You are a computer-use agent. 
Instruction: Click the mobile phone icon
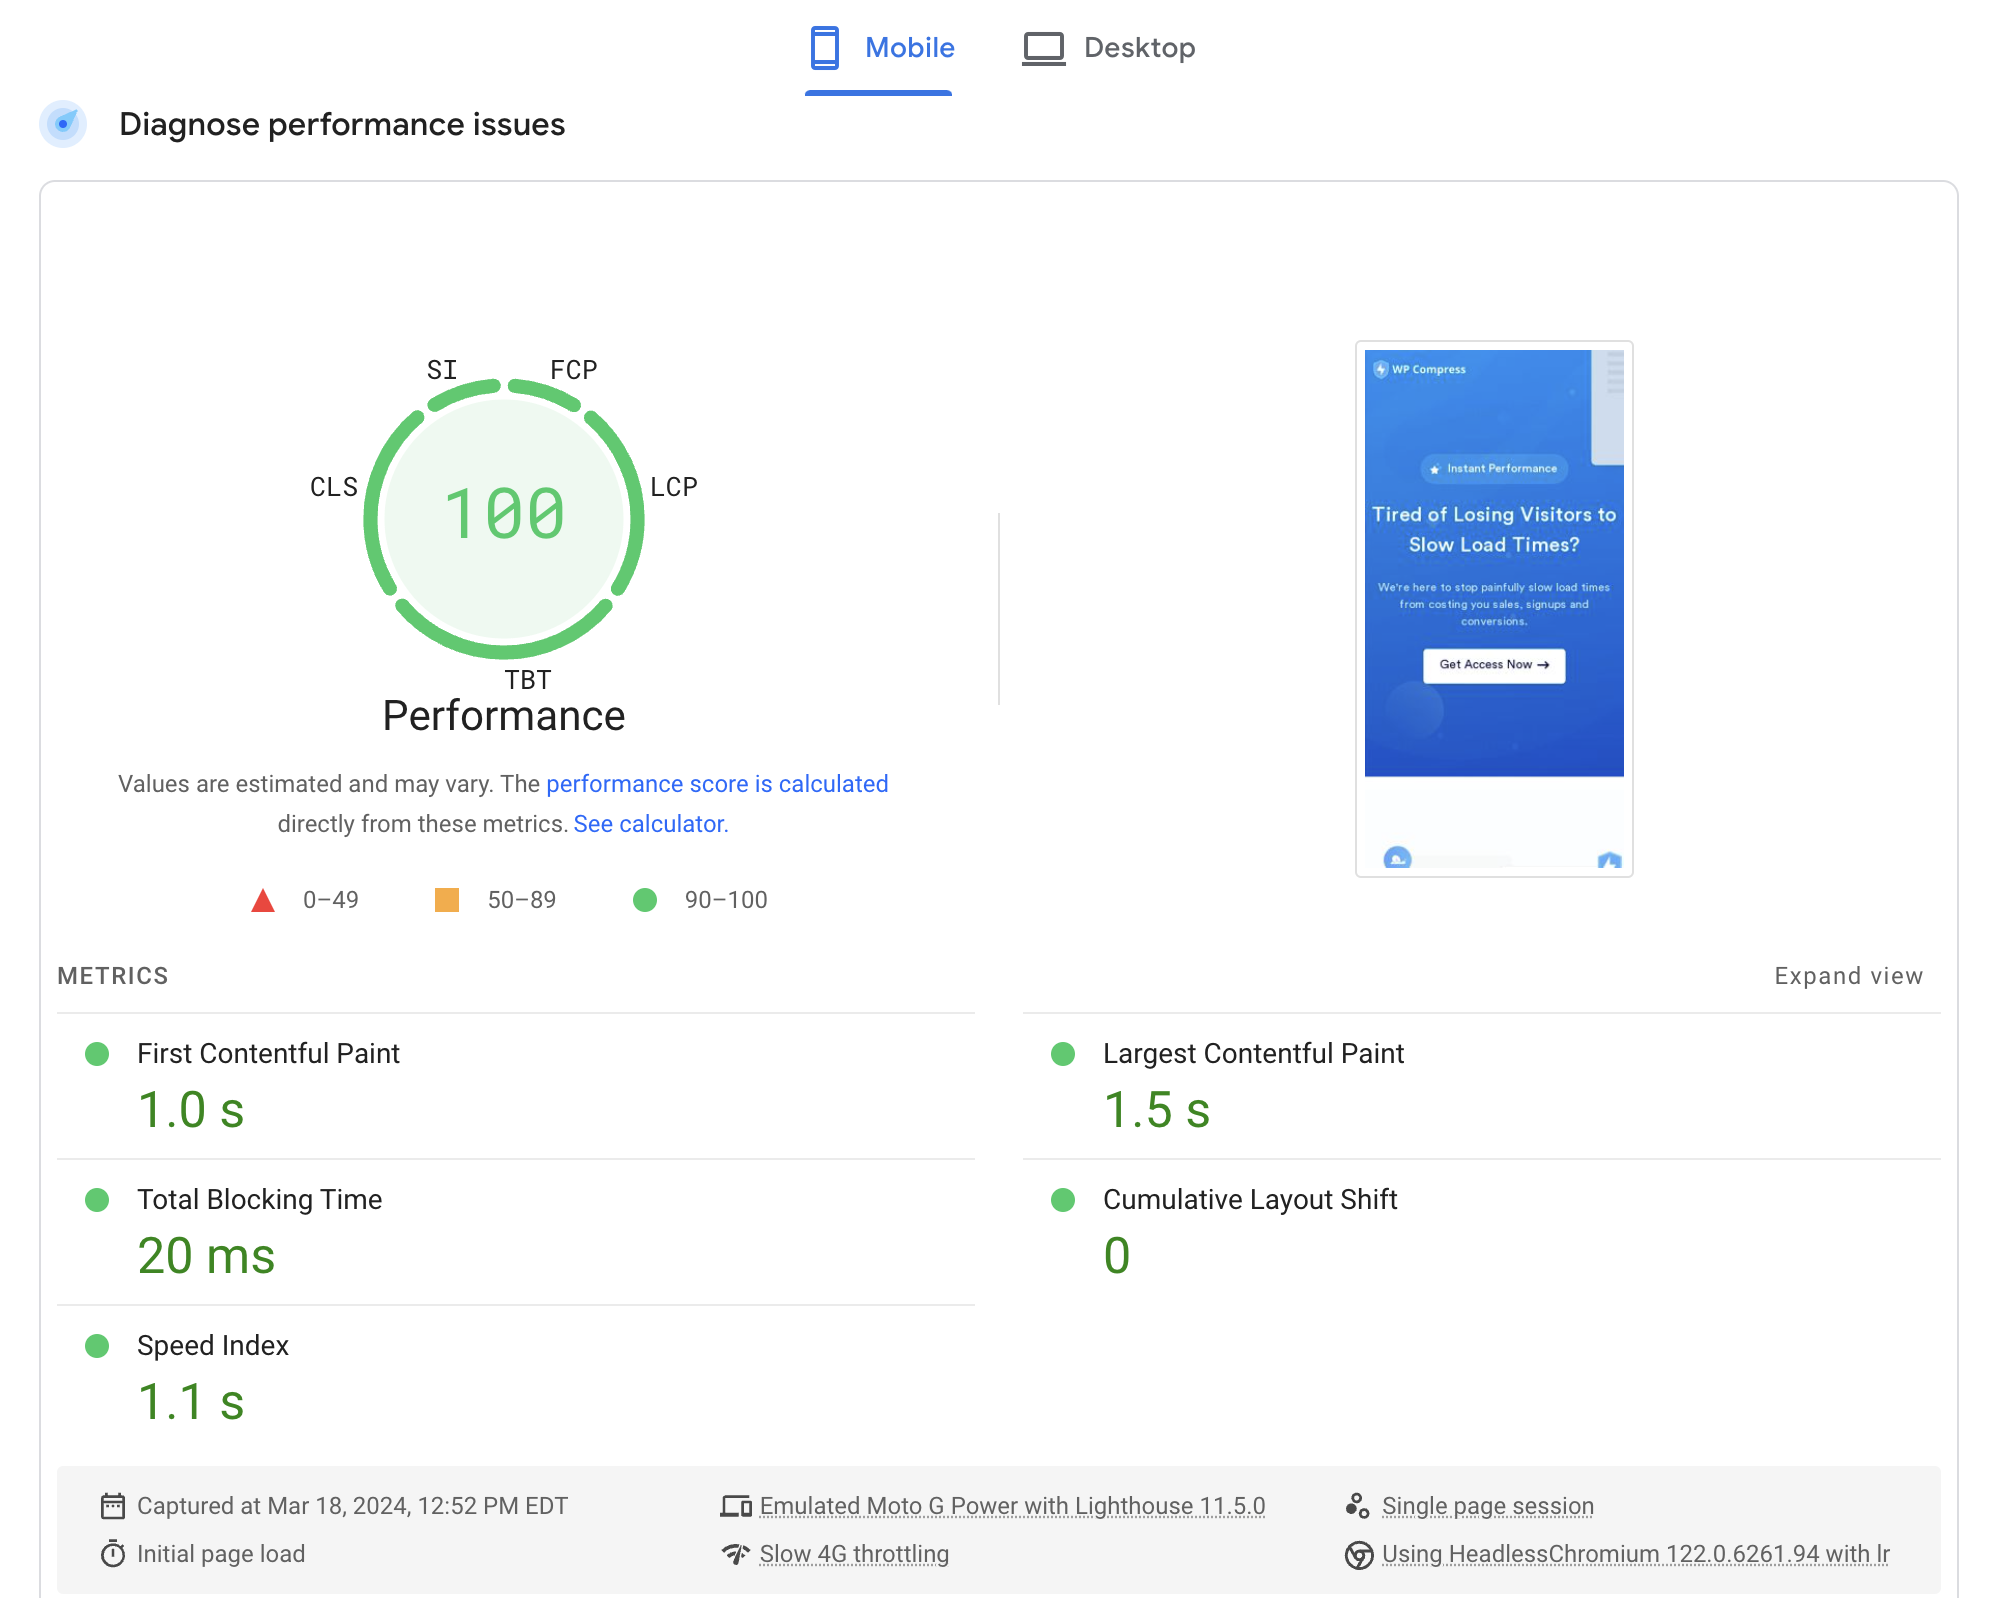(825, 48)
